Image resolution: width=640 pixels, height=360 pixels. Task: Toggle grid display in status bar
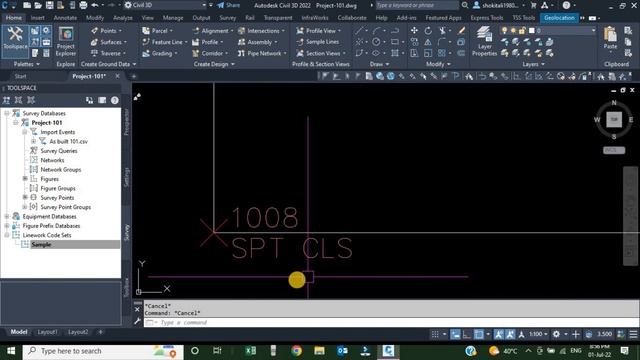point(435,334)
